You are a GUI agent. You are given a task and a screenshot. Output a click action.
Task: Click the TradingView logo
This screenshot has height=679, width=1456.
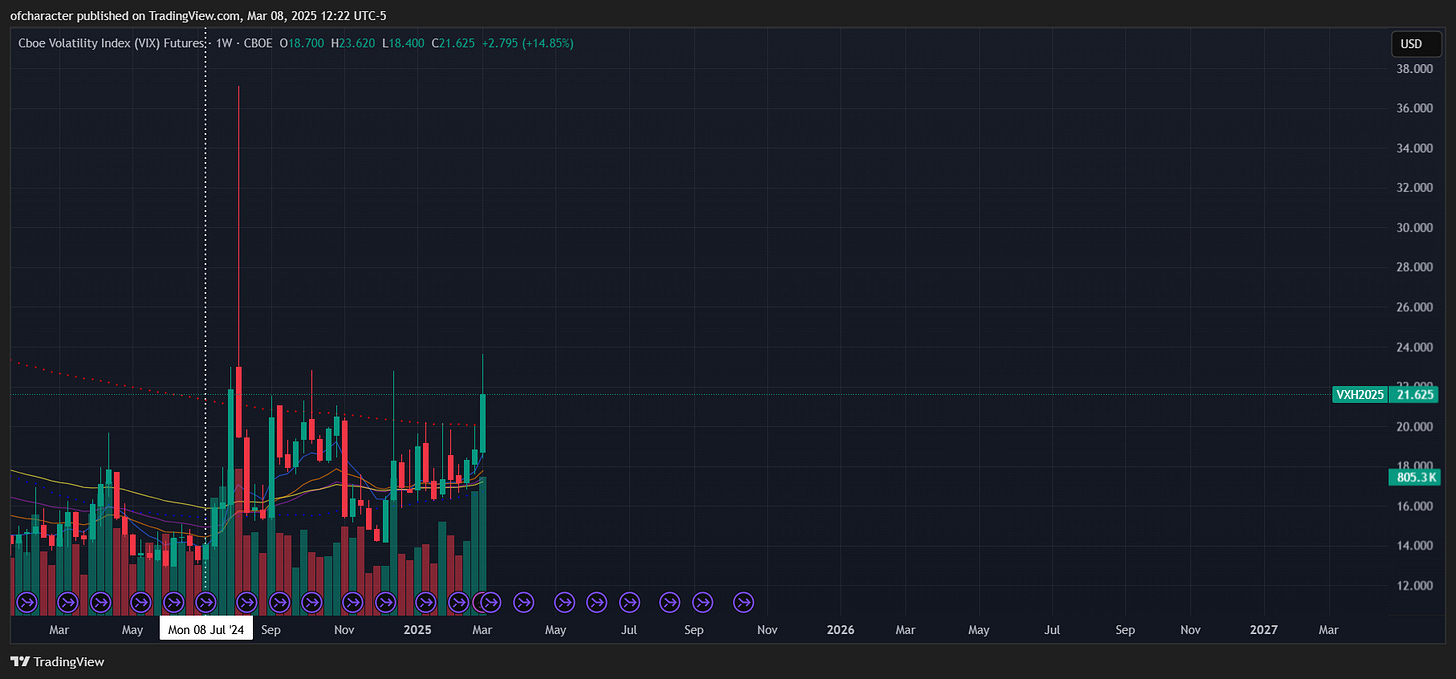(57, 661)
